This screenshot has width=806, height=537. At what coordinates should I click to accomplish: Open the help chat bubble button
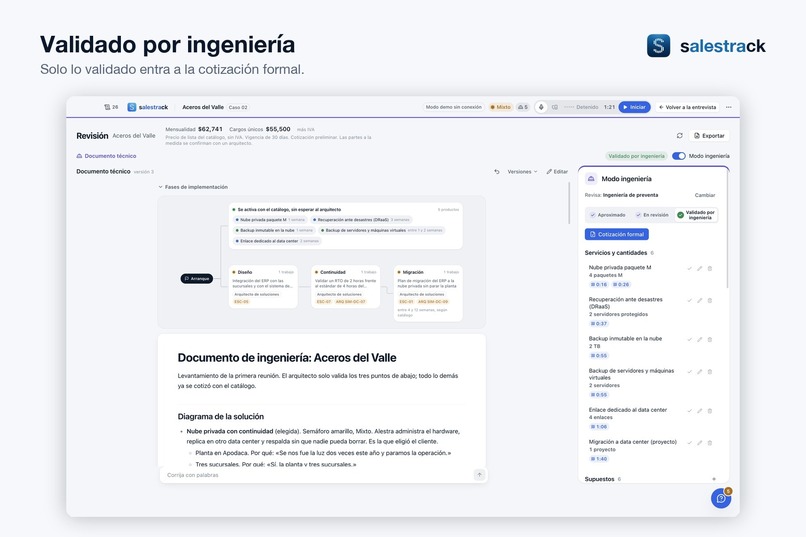(x=721, y=498)
